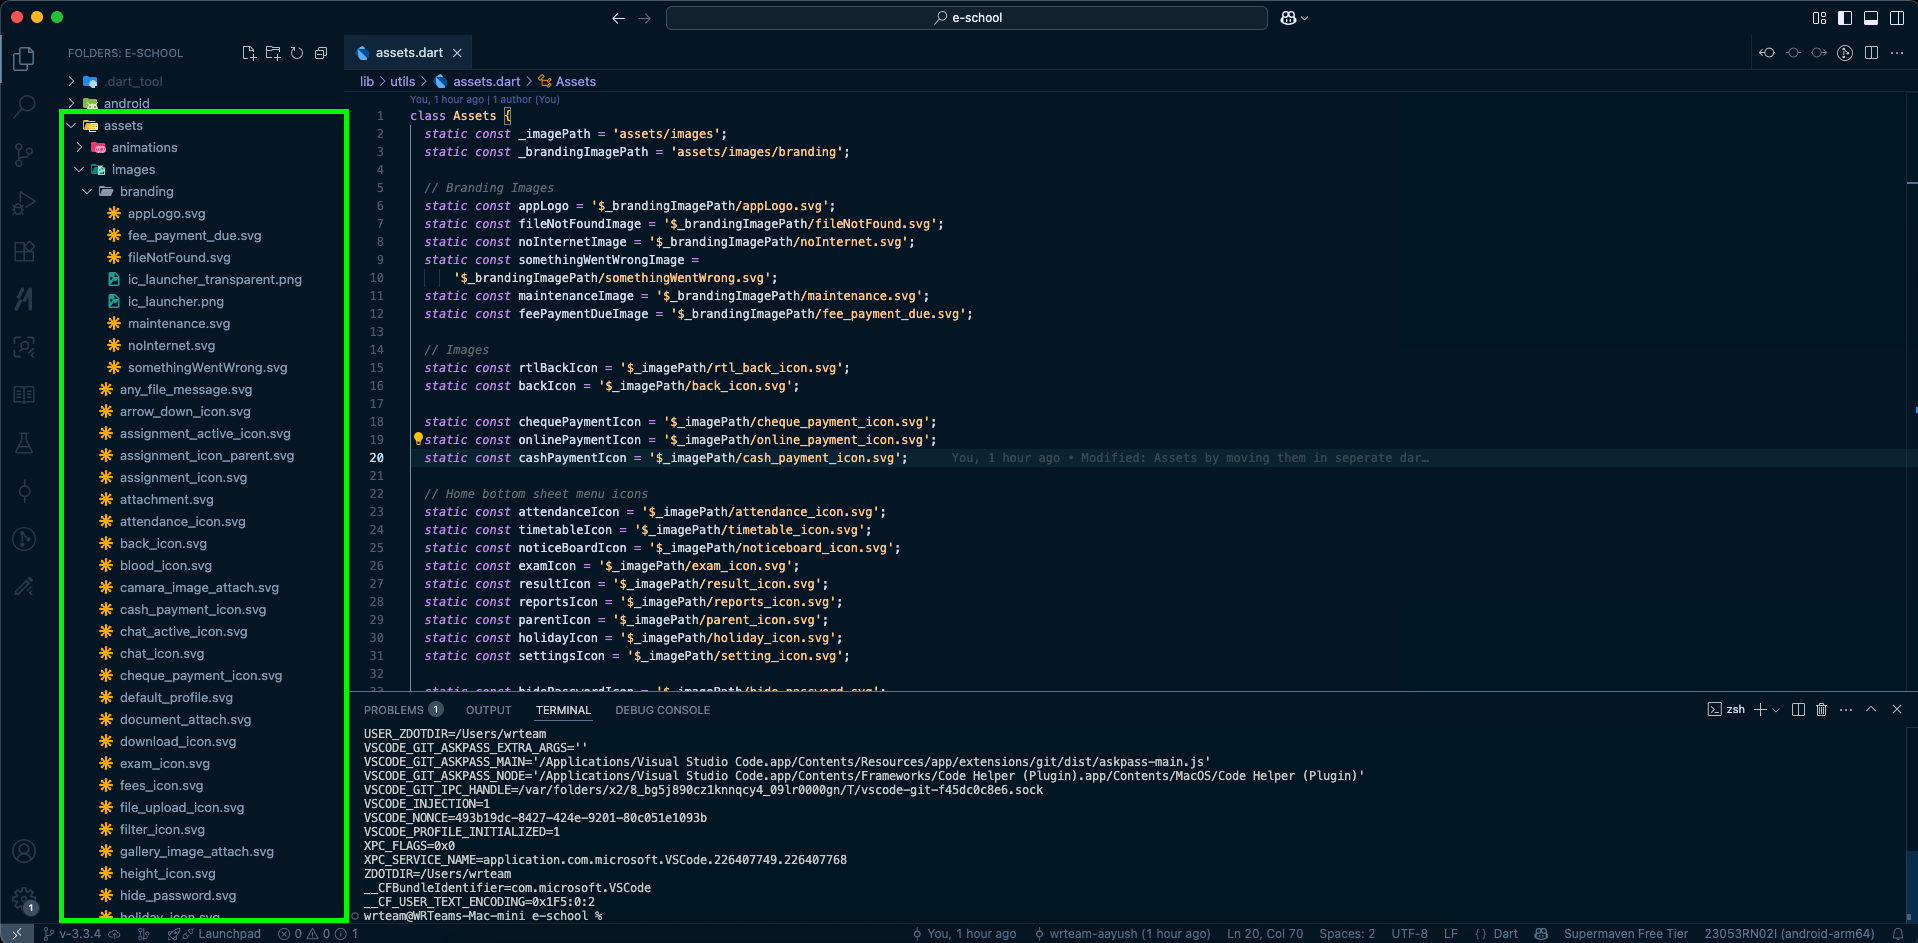This screenshot has height=943, width=1918.
Task: Open previous revision of assets.dart
Action: click(x=1767, y=53)
